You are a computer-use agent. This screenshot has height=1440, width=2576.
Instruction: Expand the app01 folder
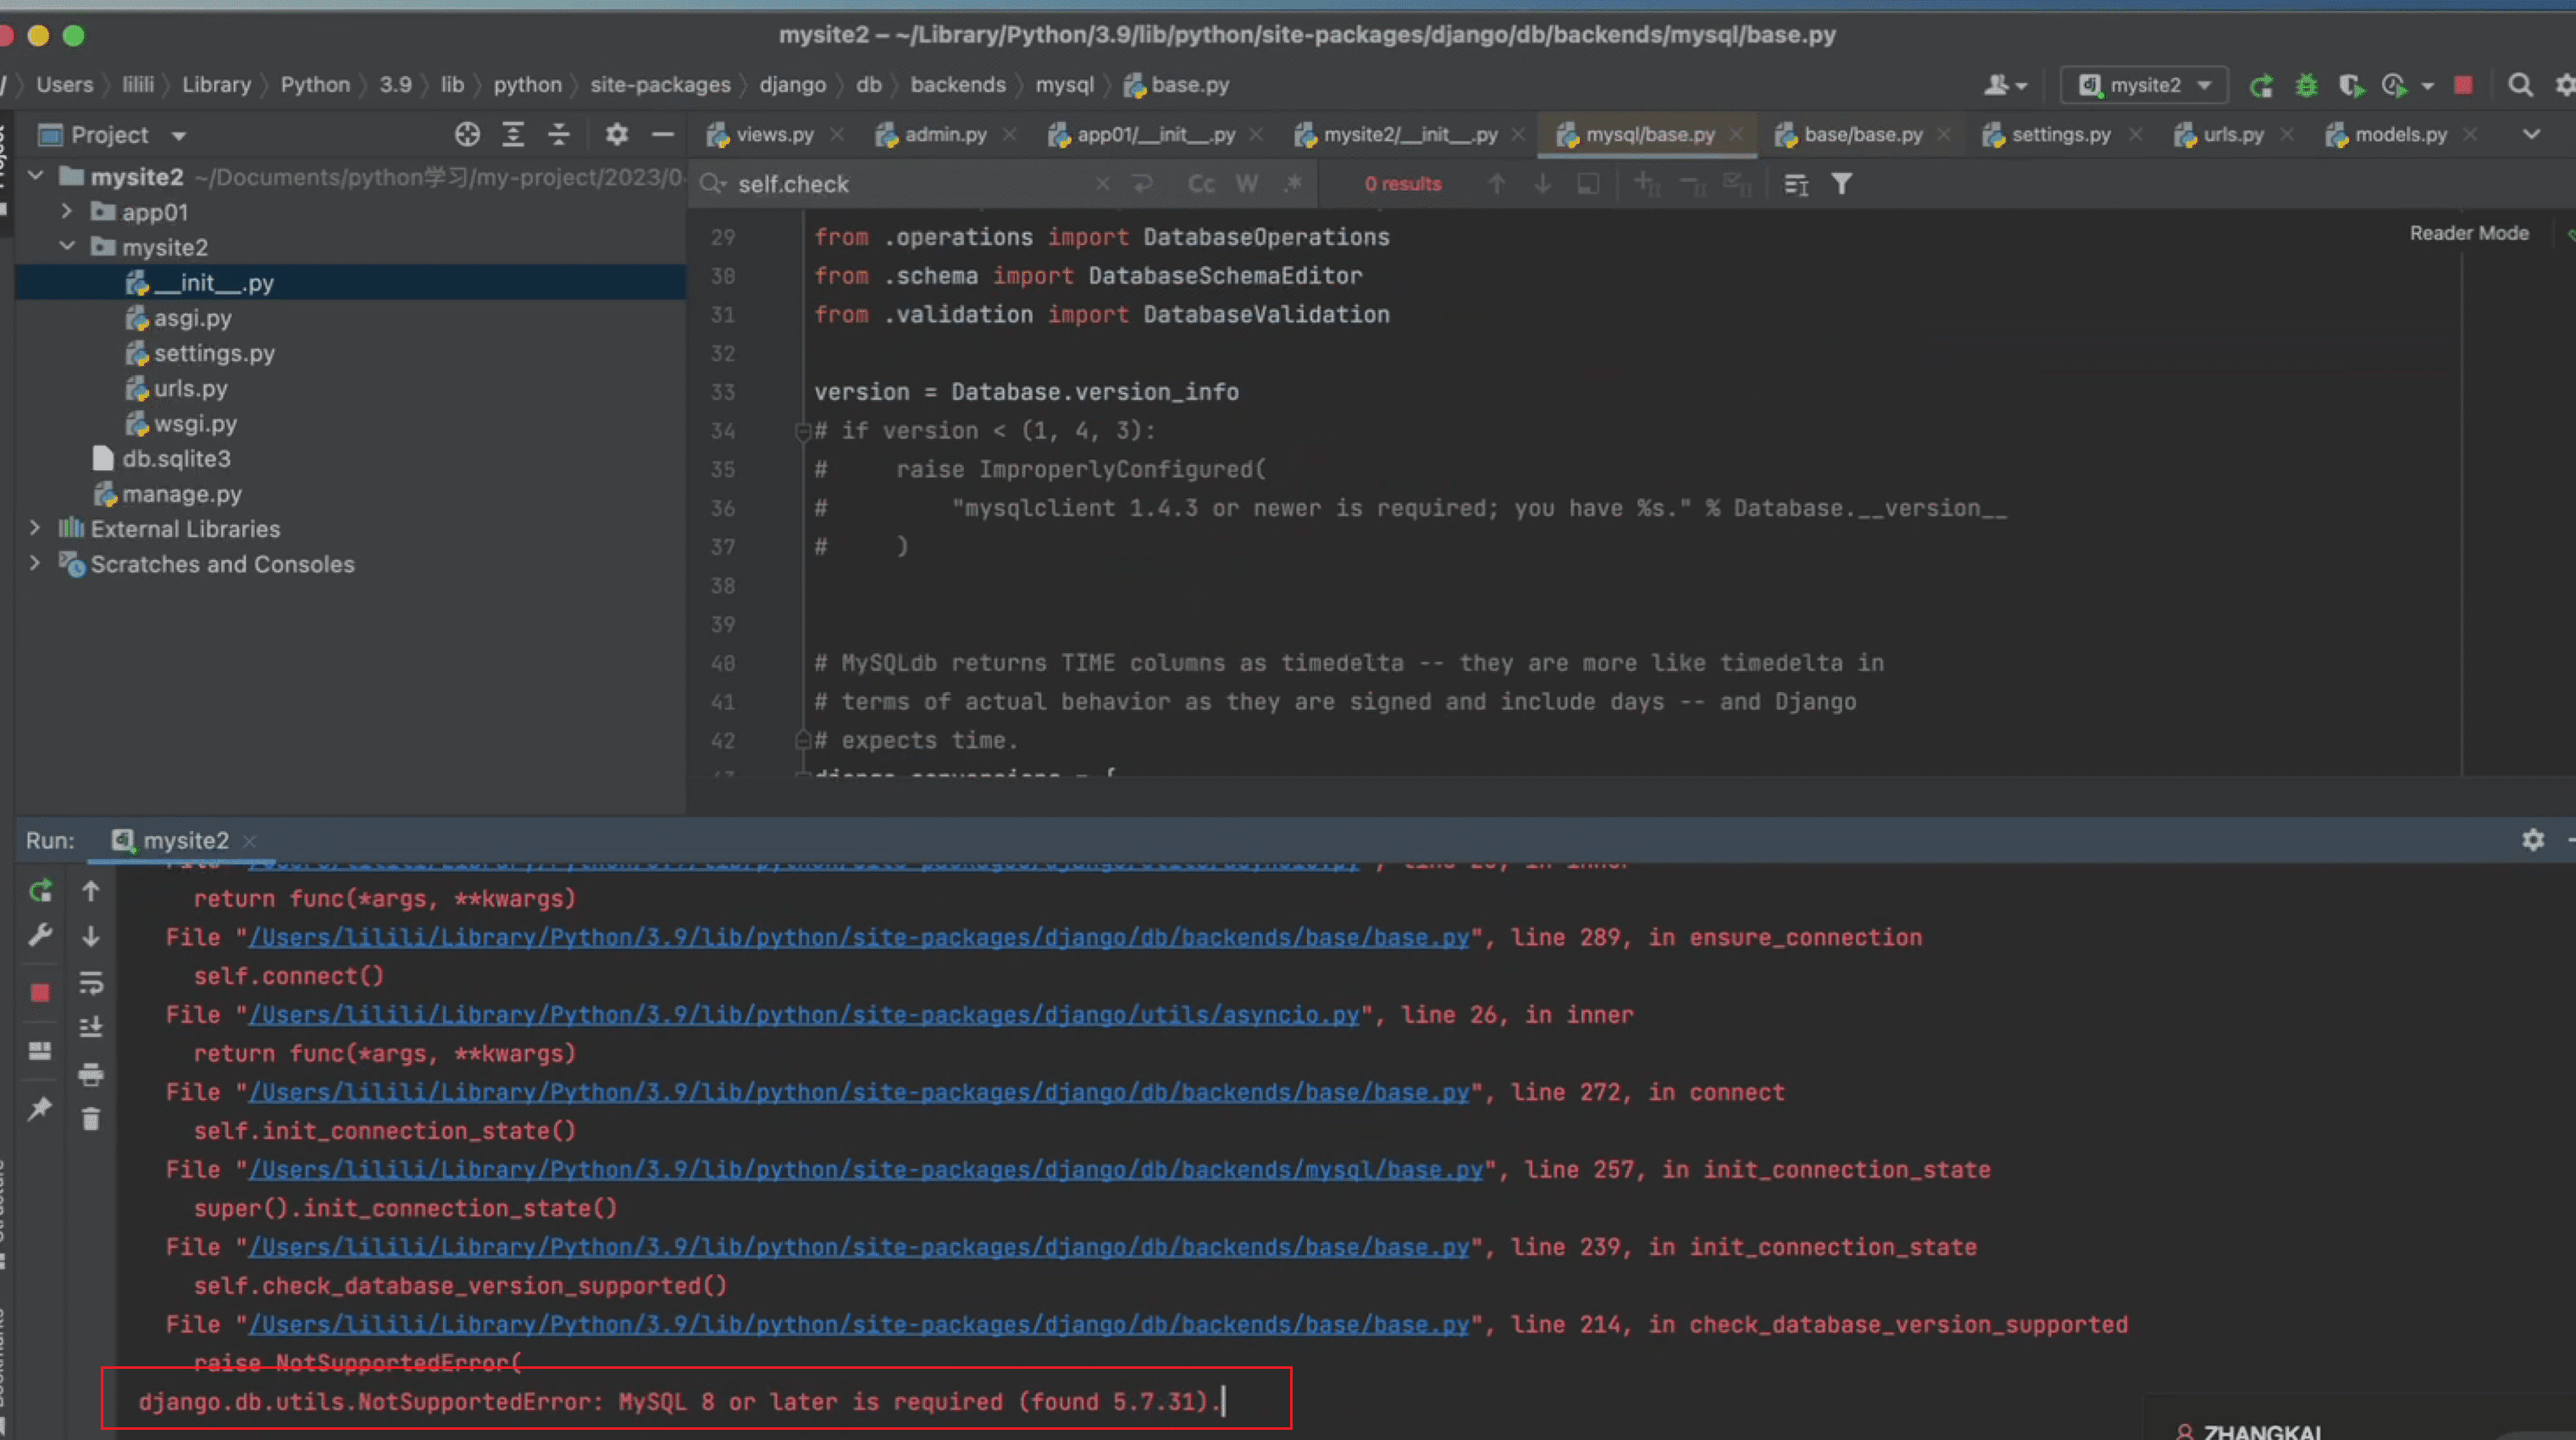coord(67,211)
